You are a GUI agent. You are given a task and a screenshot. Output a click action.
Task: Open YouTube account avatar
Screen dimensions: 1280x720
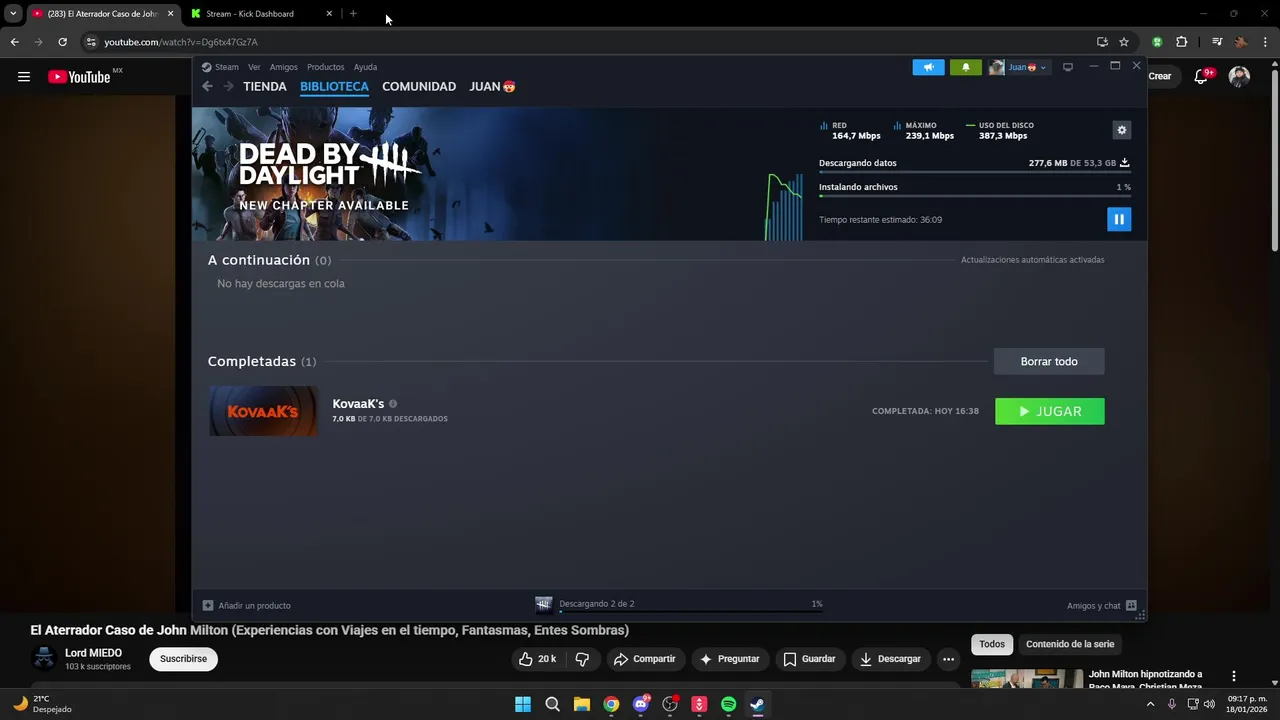[1239, 77]
